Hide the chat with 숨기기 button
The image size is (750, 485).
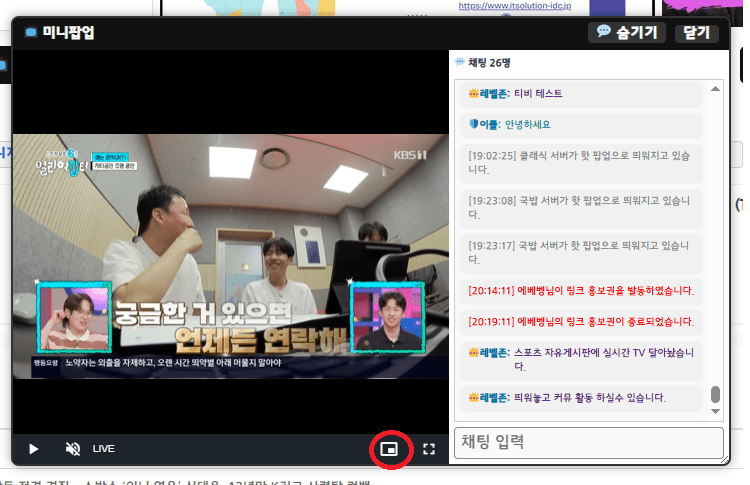627,33
